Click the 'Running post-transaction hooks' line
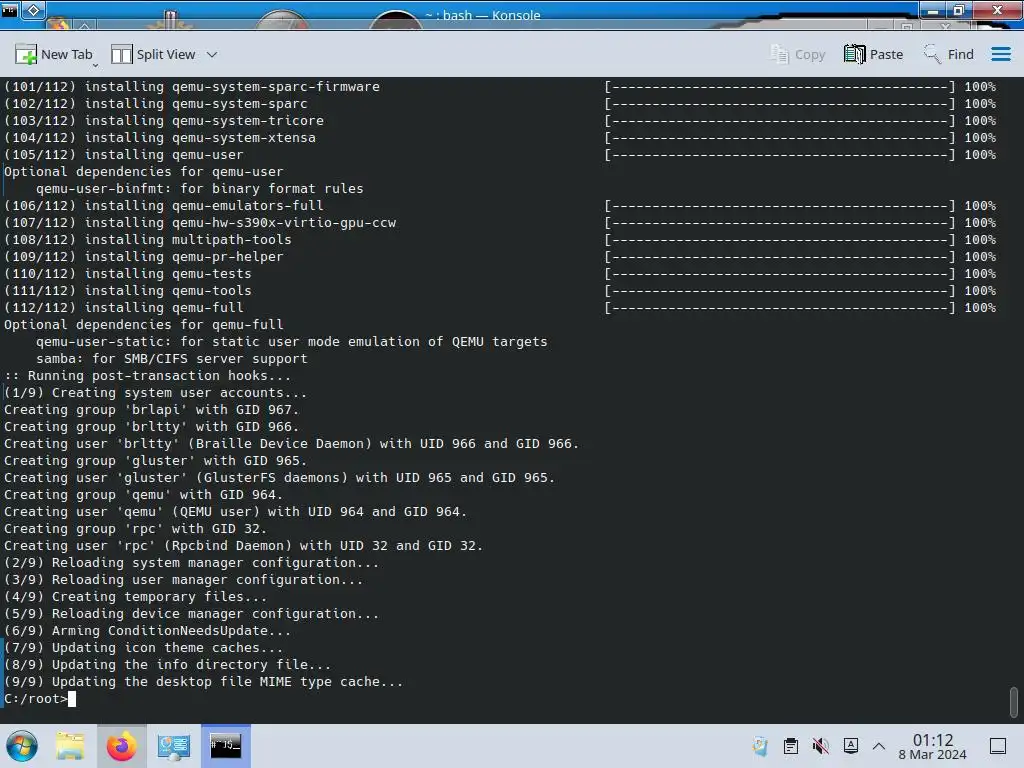This screenshot has width=1024, height=768. (148, 376)
